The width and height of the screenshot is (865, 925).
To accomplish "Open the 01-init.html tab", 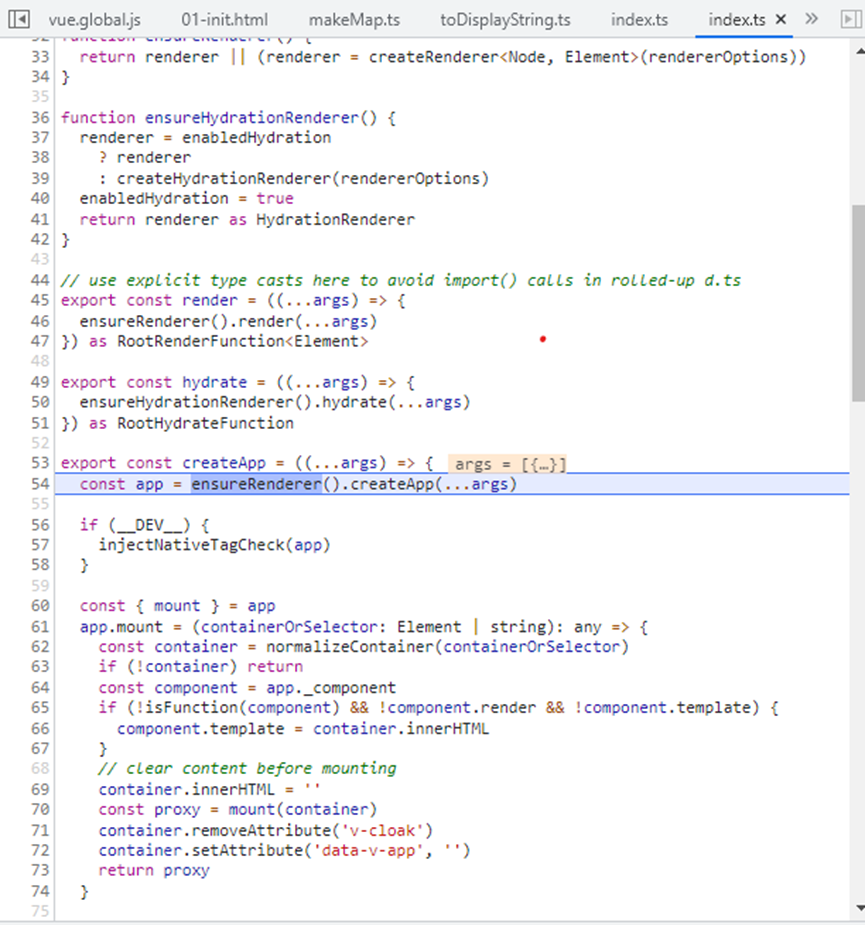I will (224, 20).
